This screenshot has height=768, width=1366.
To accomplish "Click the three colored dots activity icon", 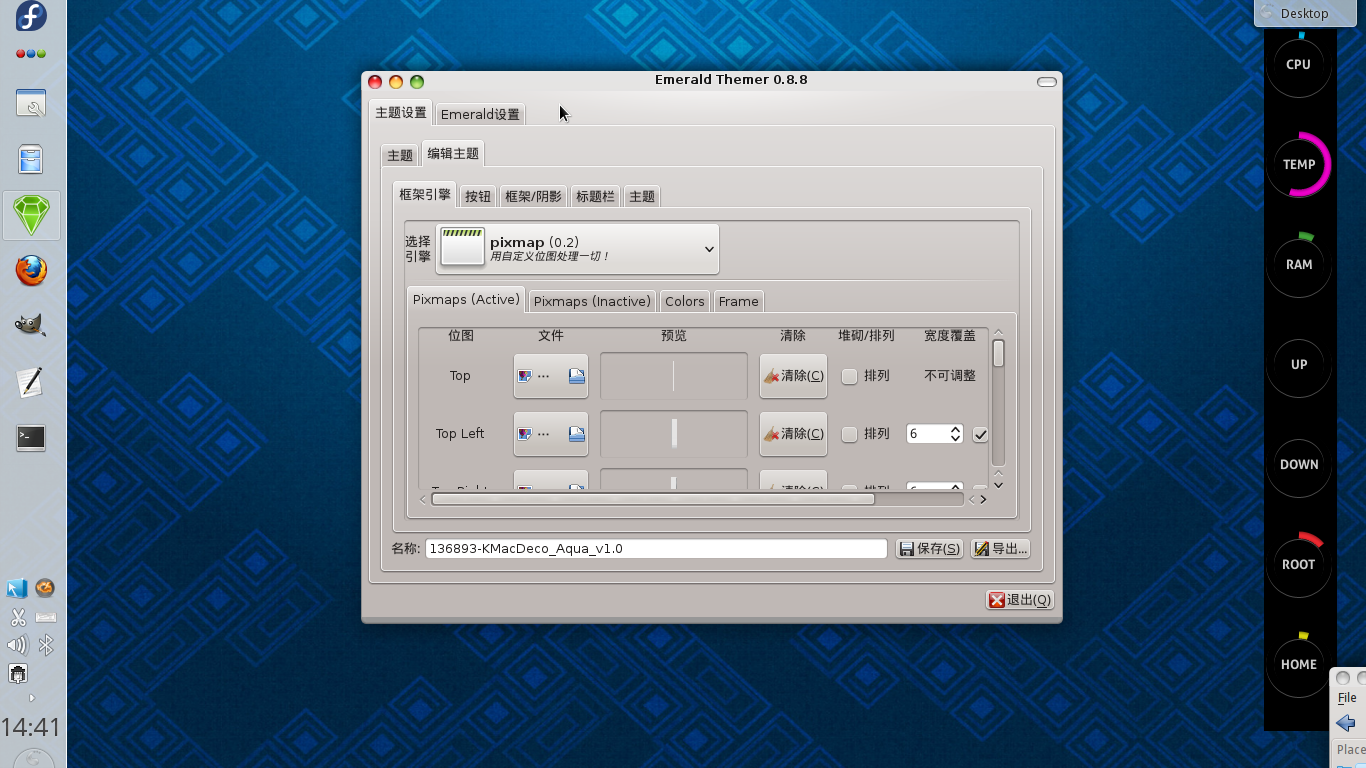I will (31, 54).
